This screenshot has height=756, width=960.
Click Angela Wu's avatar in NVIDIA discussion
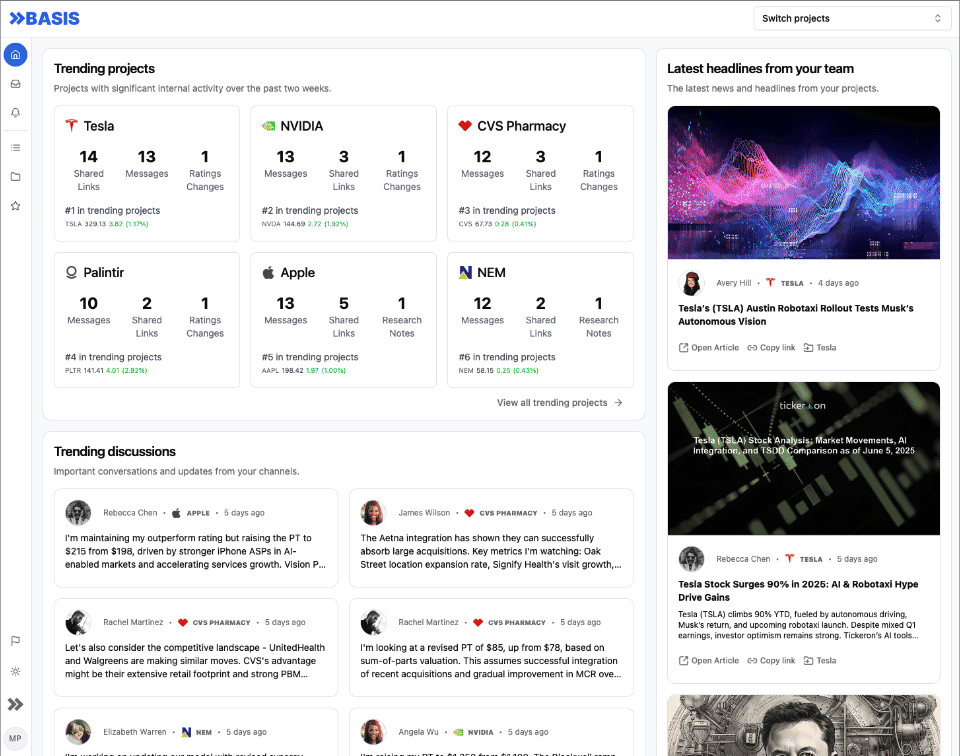click(x=373, y=732)
